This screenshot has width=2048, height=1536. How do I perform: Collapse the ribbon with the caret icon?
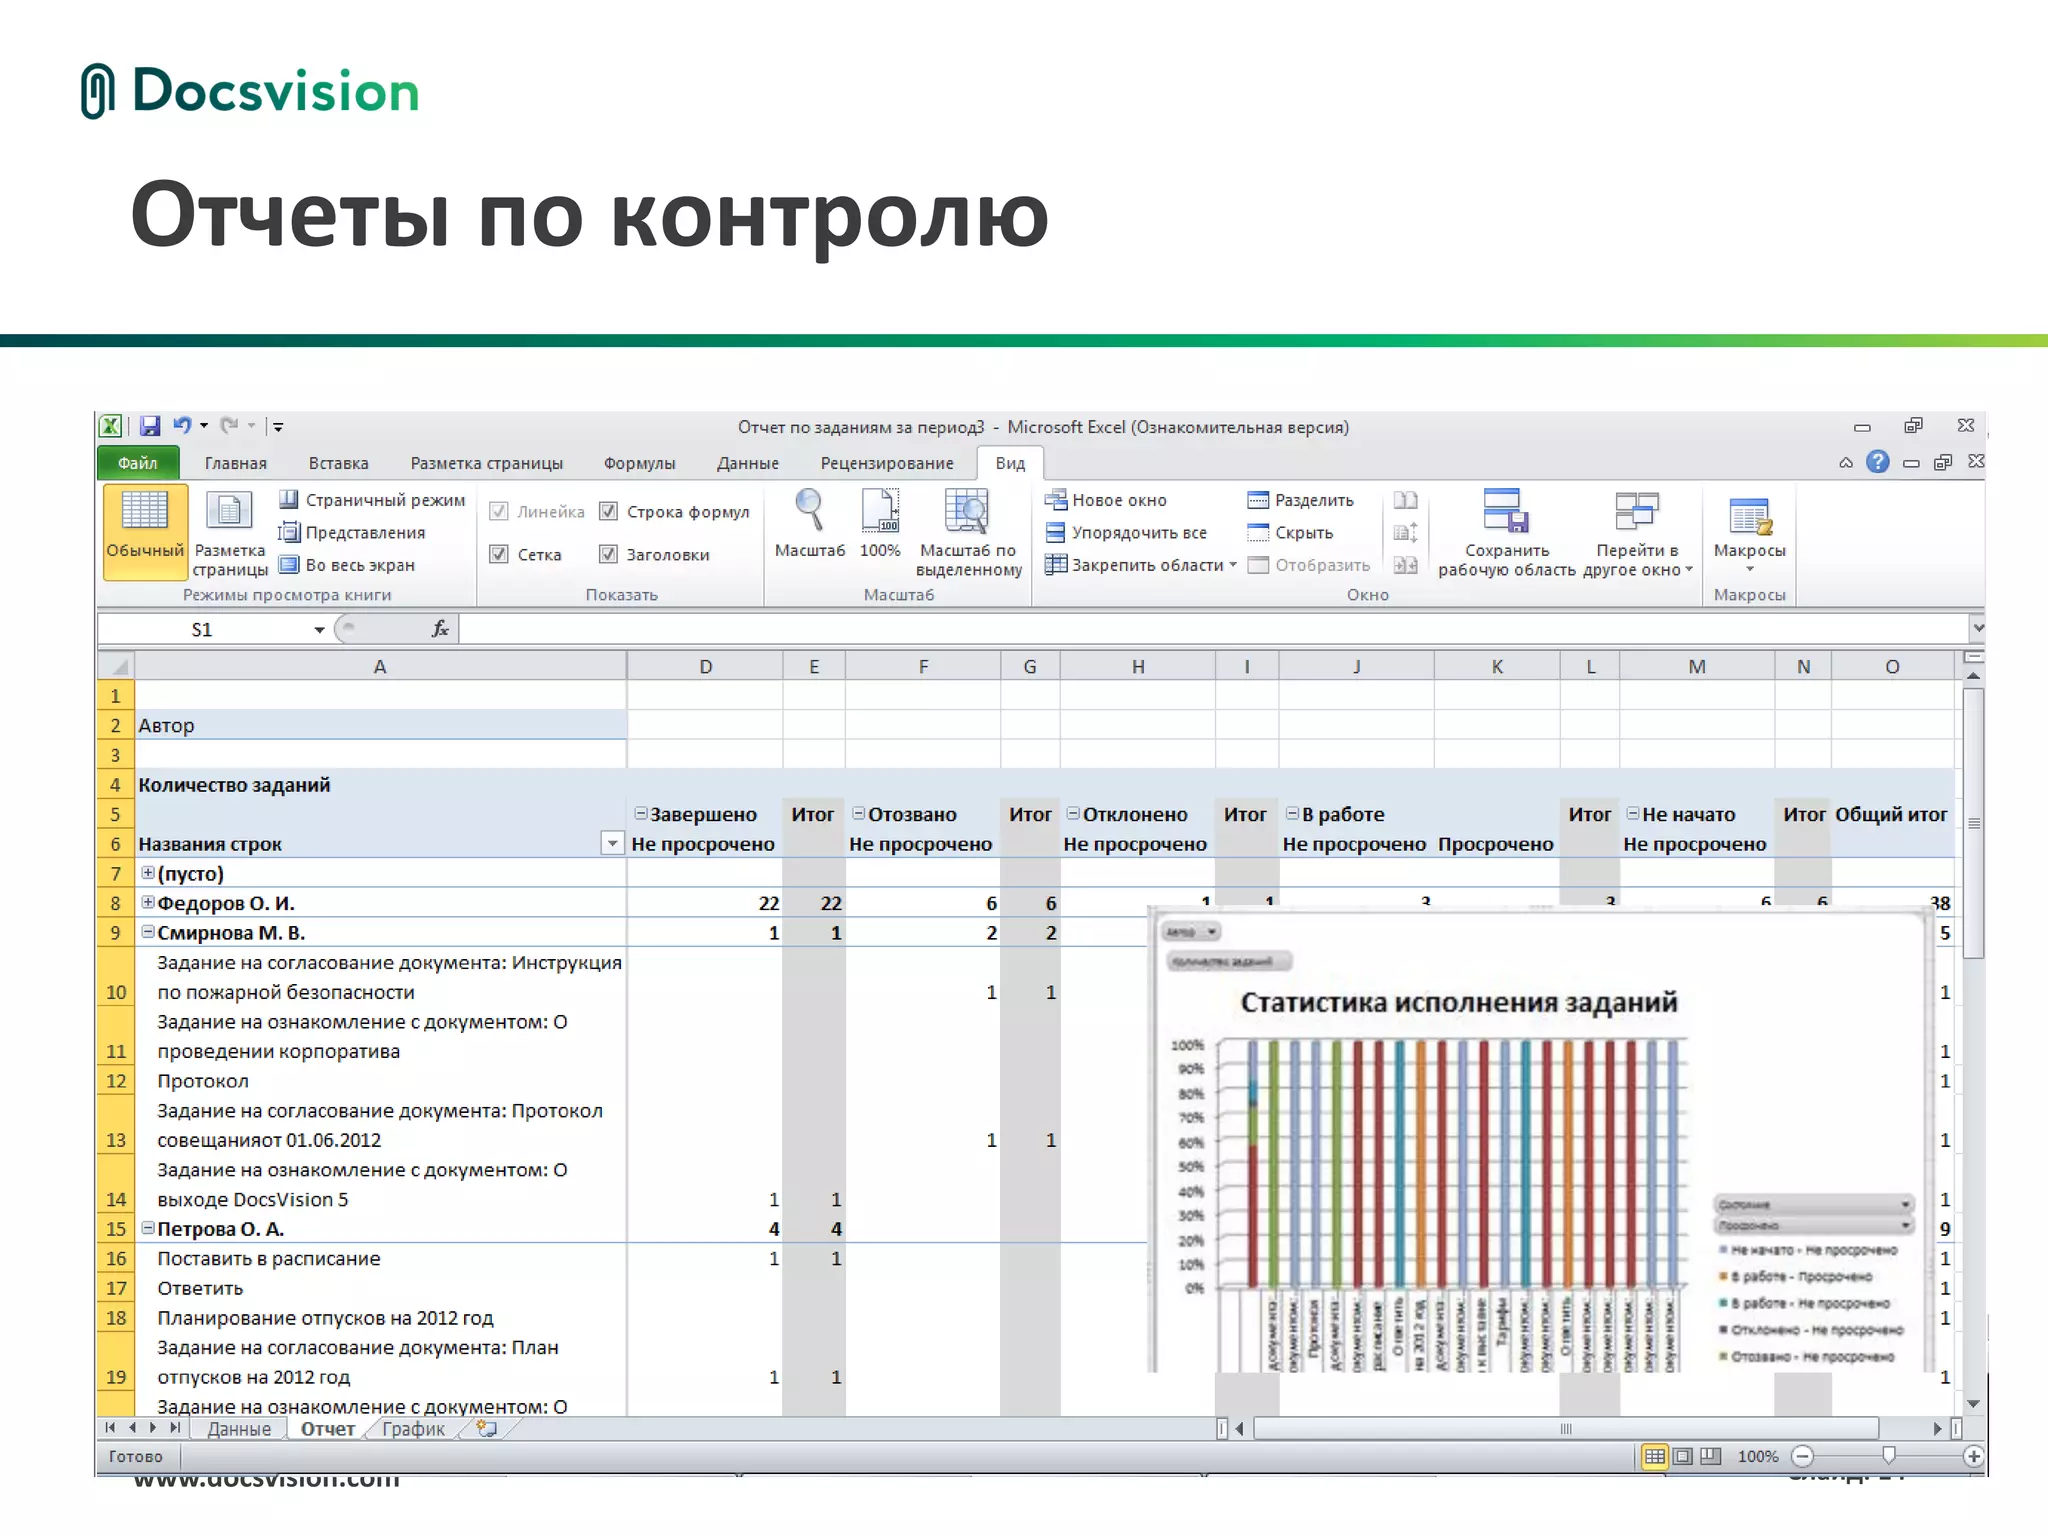coord(1846,463)
